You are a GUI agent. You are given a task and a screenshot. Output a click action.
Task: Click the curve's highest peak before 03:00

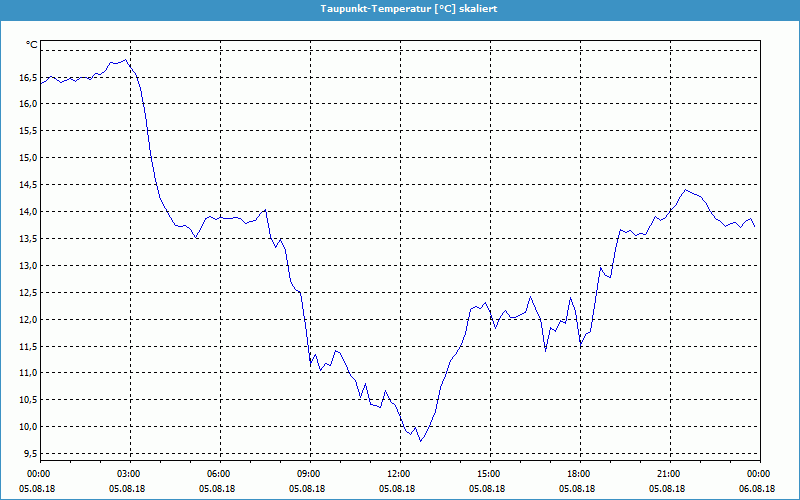[126, 60]
